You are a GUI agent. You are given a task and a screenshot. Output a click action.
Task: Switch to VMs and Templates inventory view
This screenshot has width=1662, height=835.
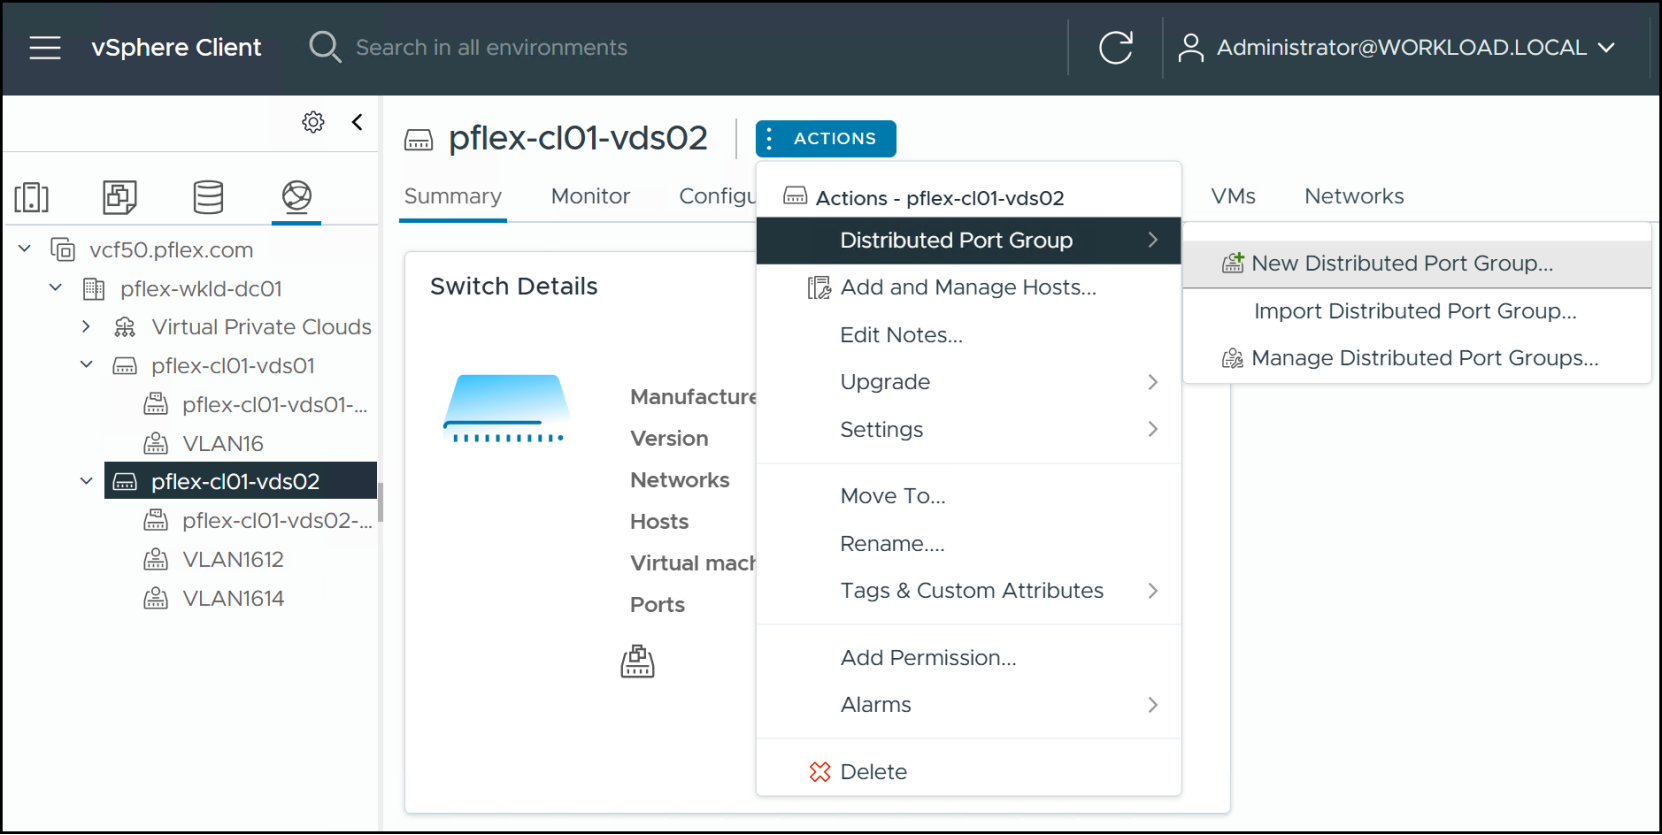pos(120,197)
